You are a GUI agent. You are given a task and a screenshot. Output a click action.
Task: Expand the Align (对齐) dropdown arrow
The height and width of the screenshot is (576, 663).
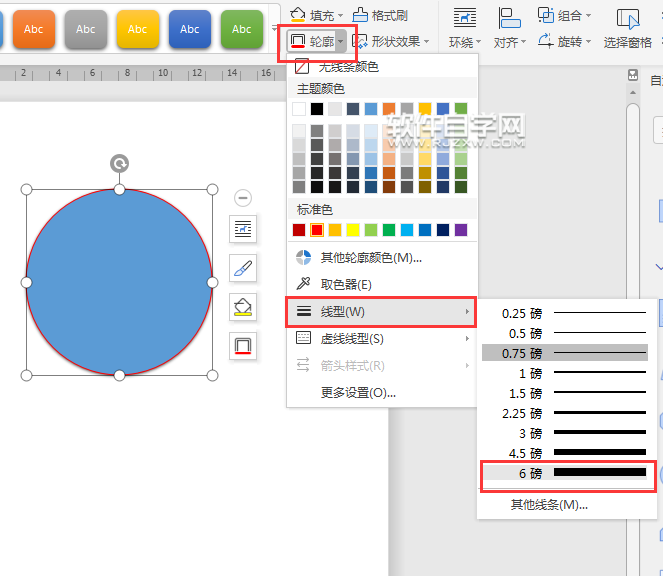(x=523, y=42)
